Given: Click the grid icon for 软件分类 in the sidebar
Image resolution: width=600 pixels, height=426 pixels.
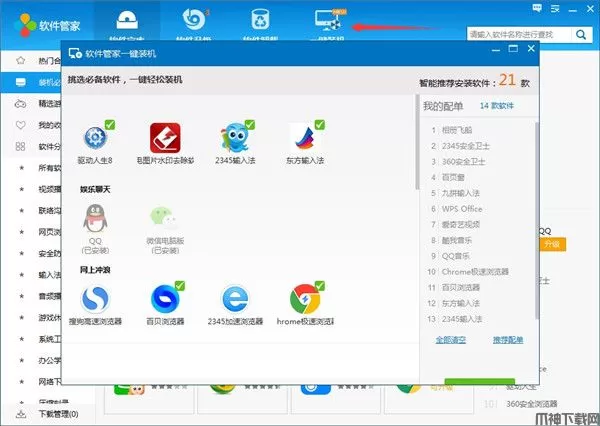Looking at the screenshot, I should coord(20,146).
